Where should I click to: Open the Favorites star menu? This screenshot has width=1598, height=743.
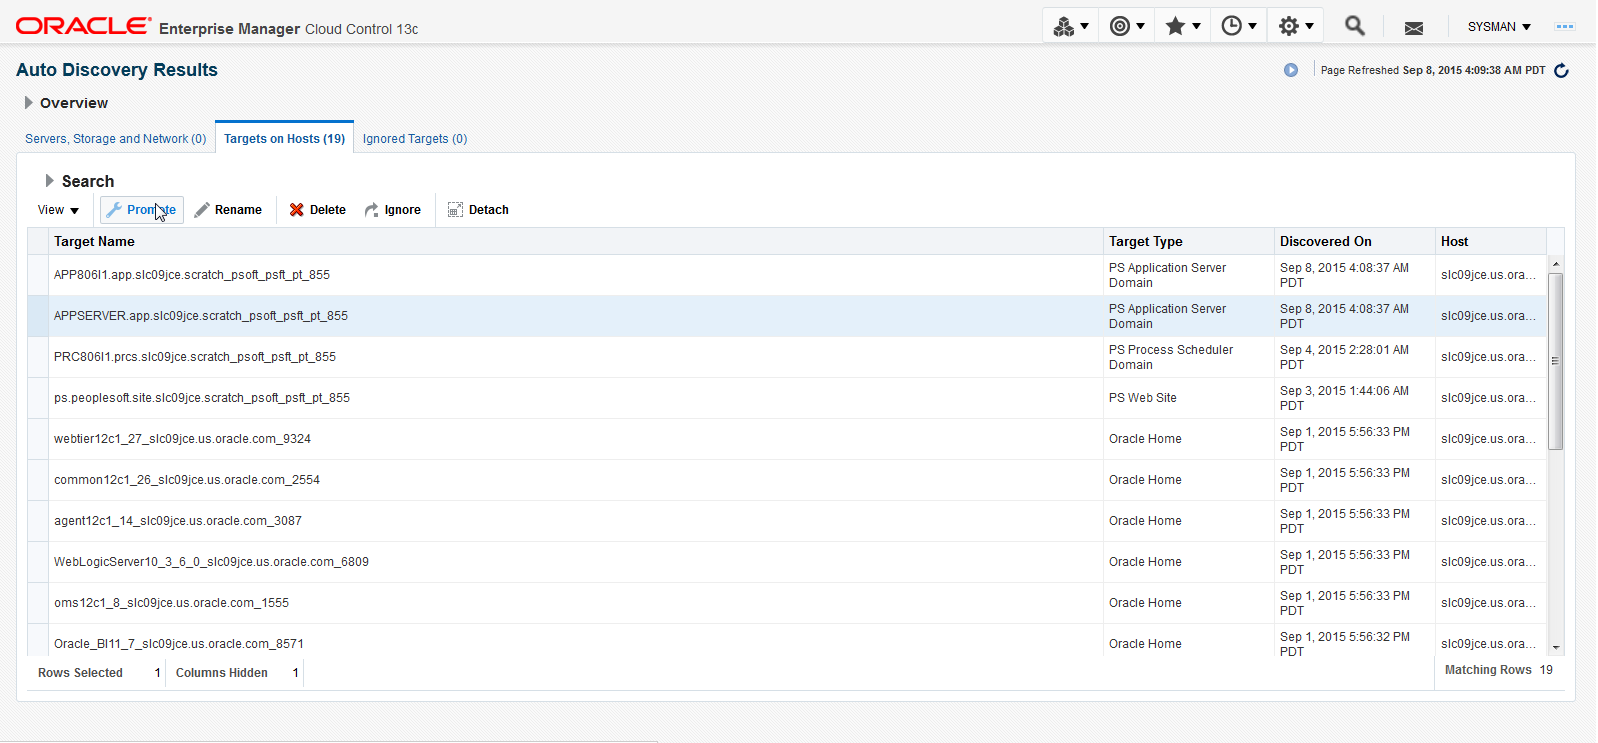1183,26
